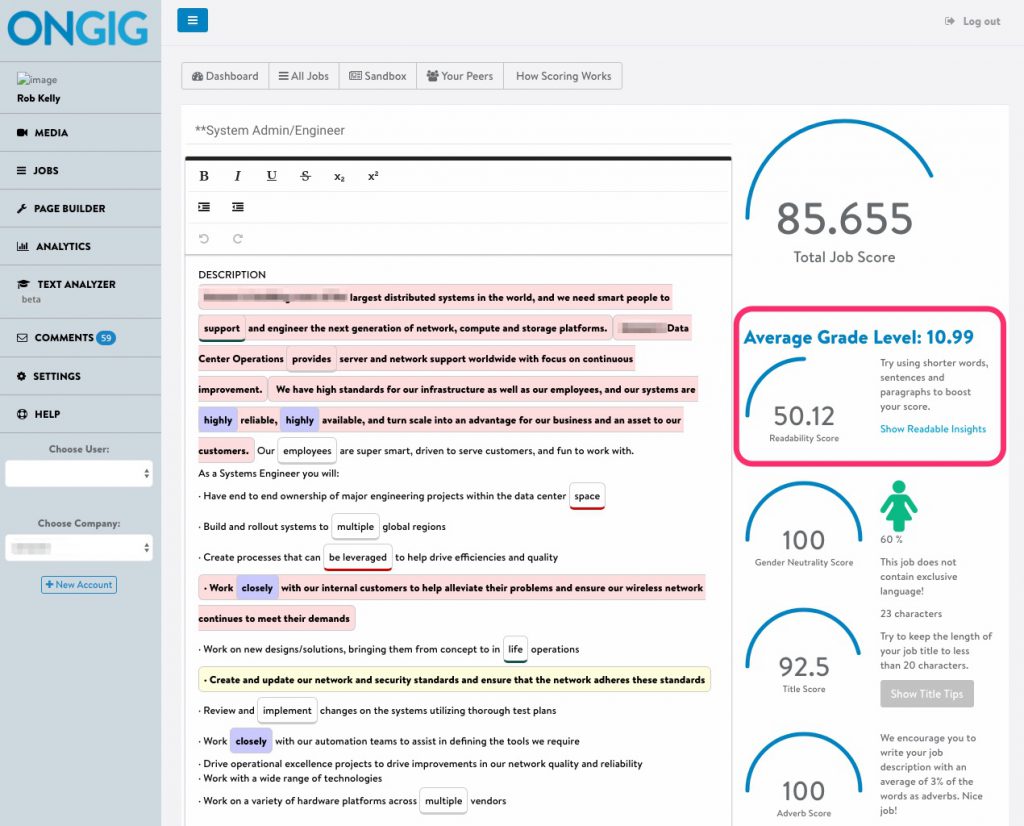The image size is (1024, 826).
Task: Switch to the Sandbox tab
Action: point(377,75)
